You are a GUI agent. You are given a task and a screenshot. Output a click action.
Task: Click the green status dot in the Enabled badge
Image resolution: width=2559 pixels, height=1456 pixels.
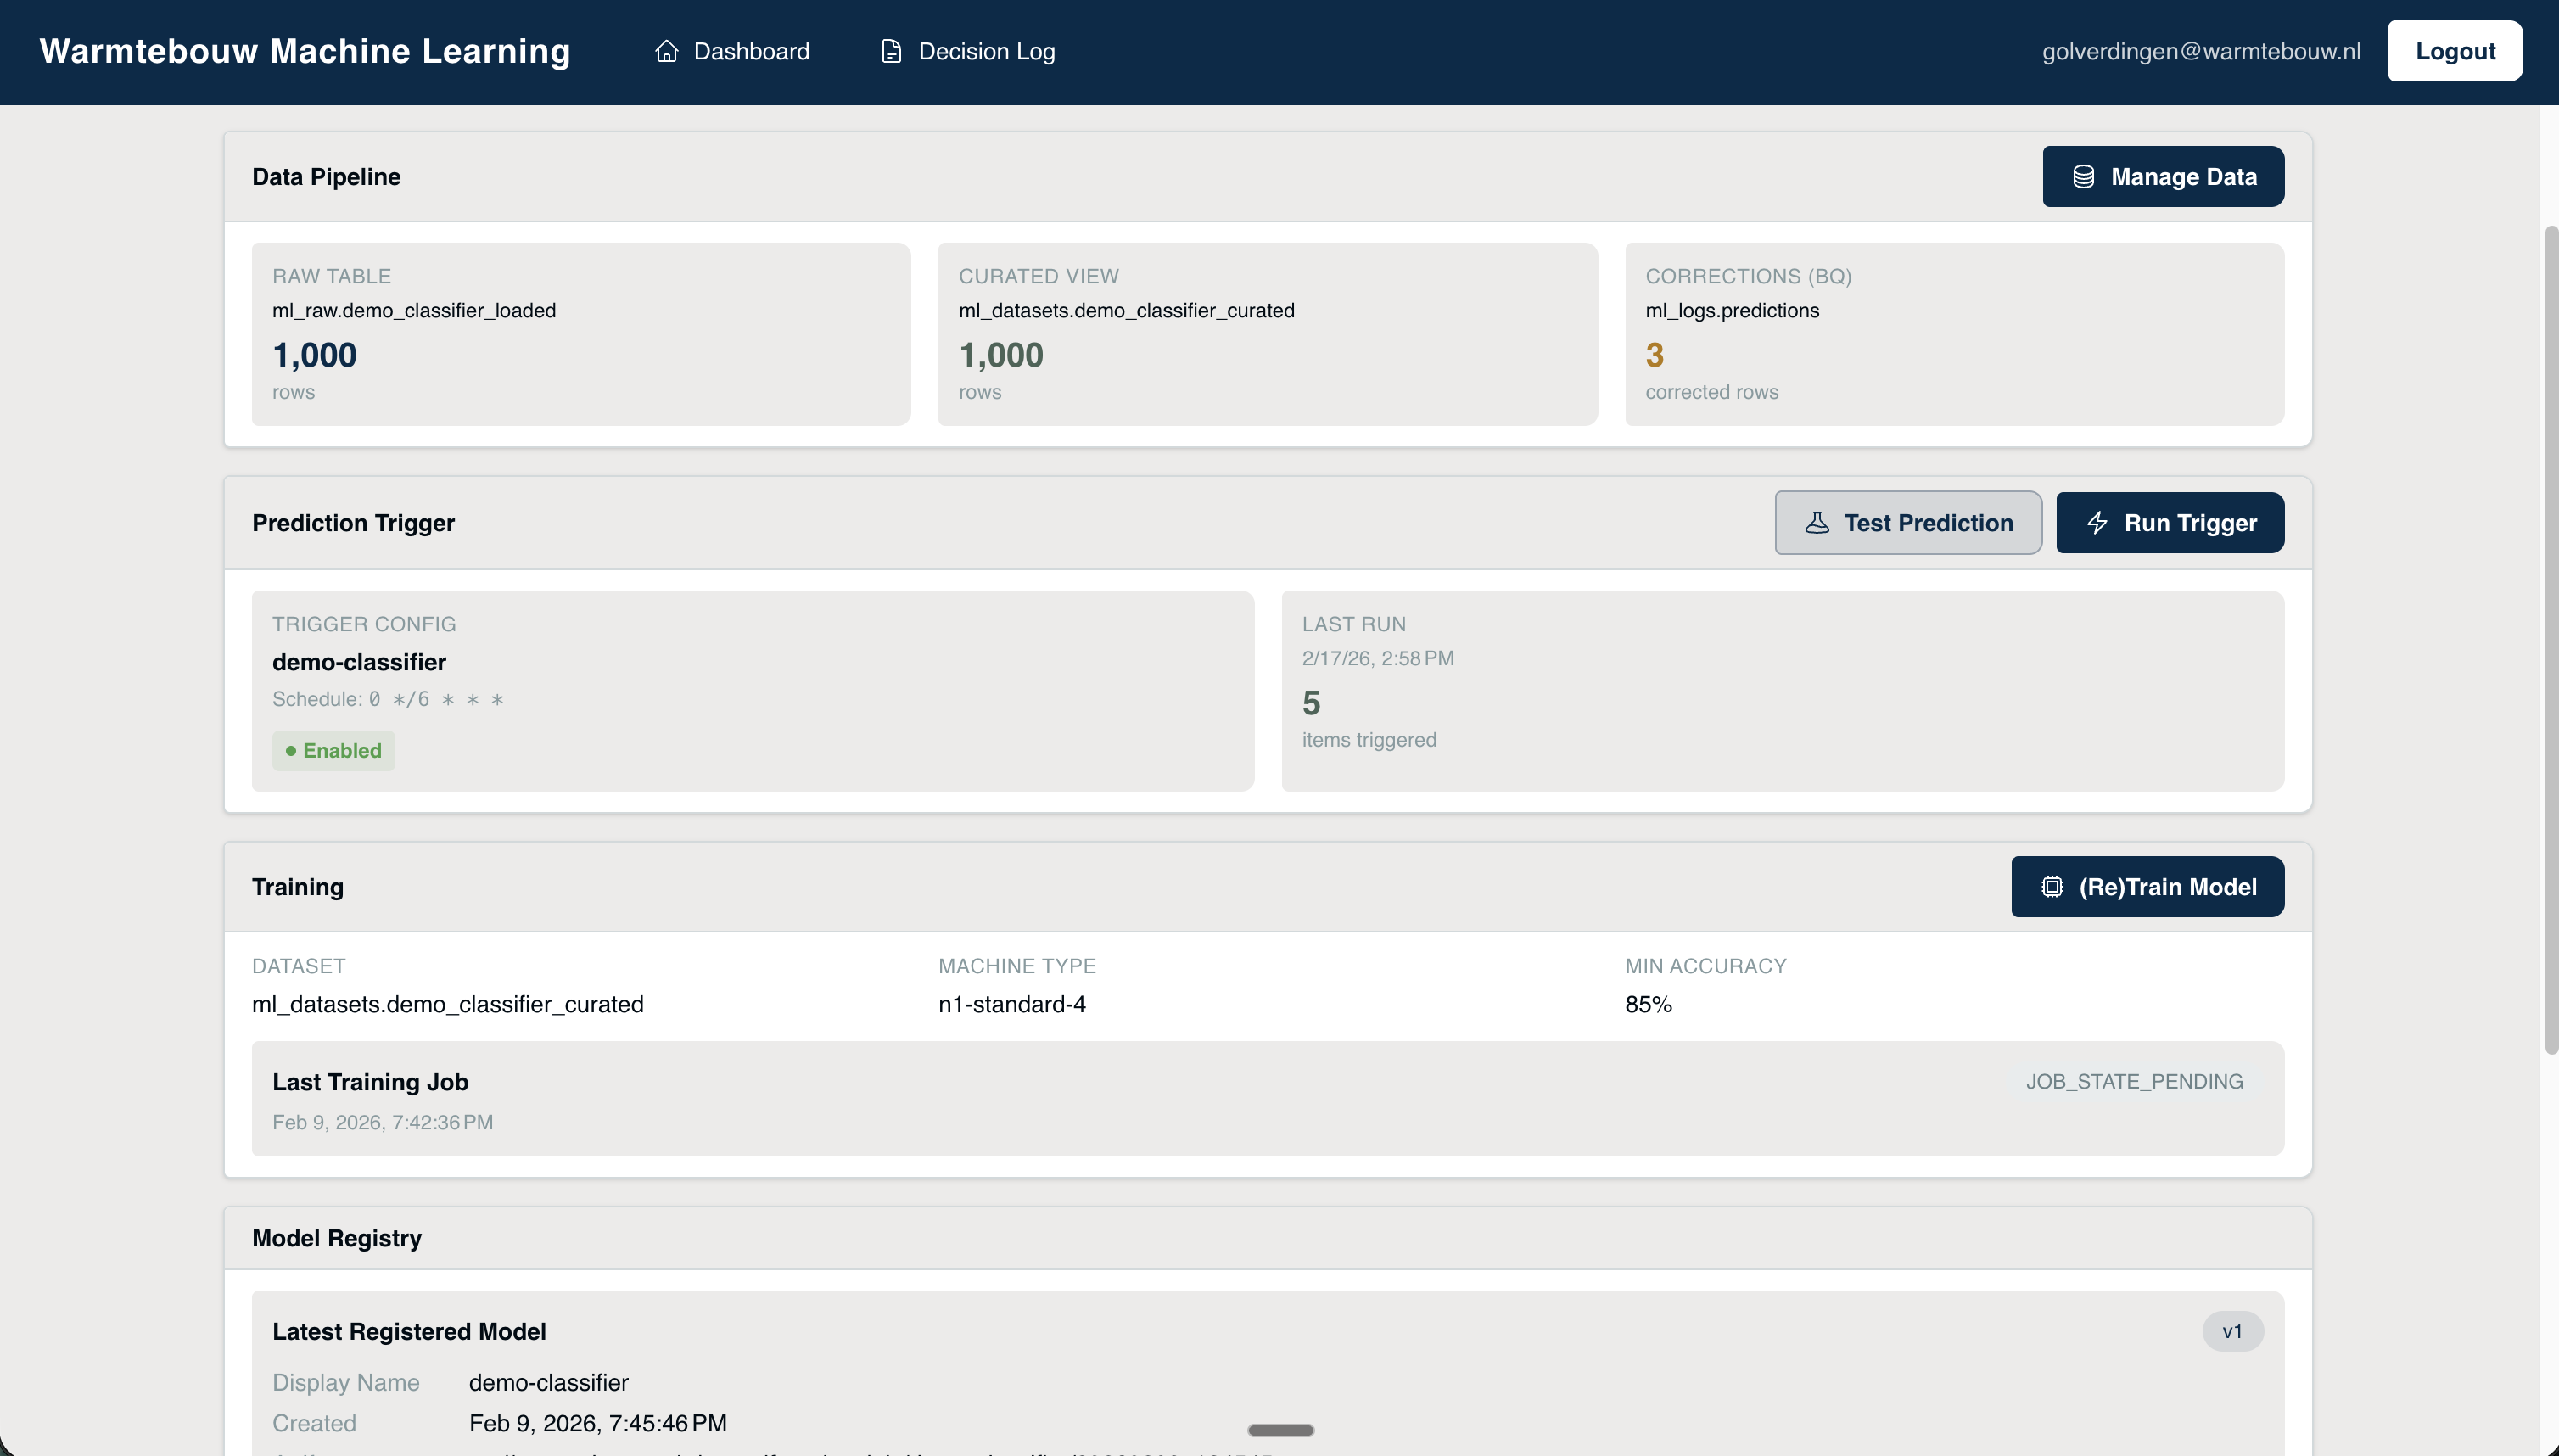point(291,750)
